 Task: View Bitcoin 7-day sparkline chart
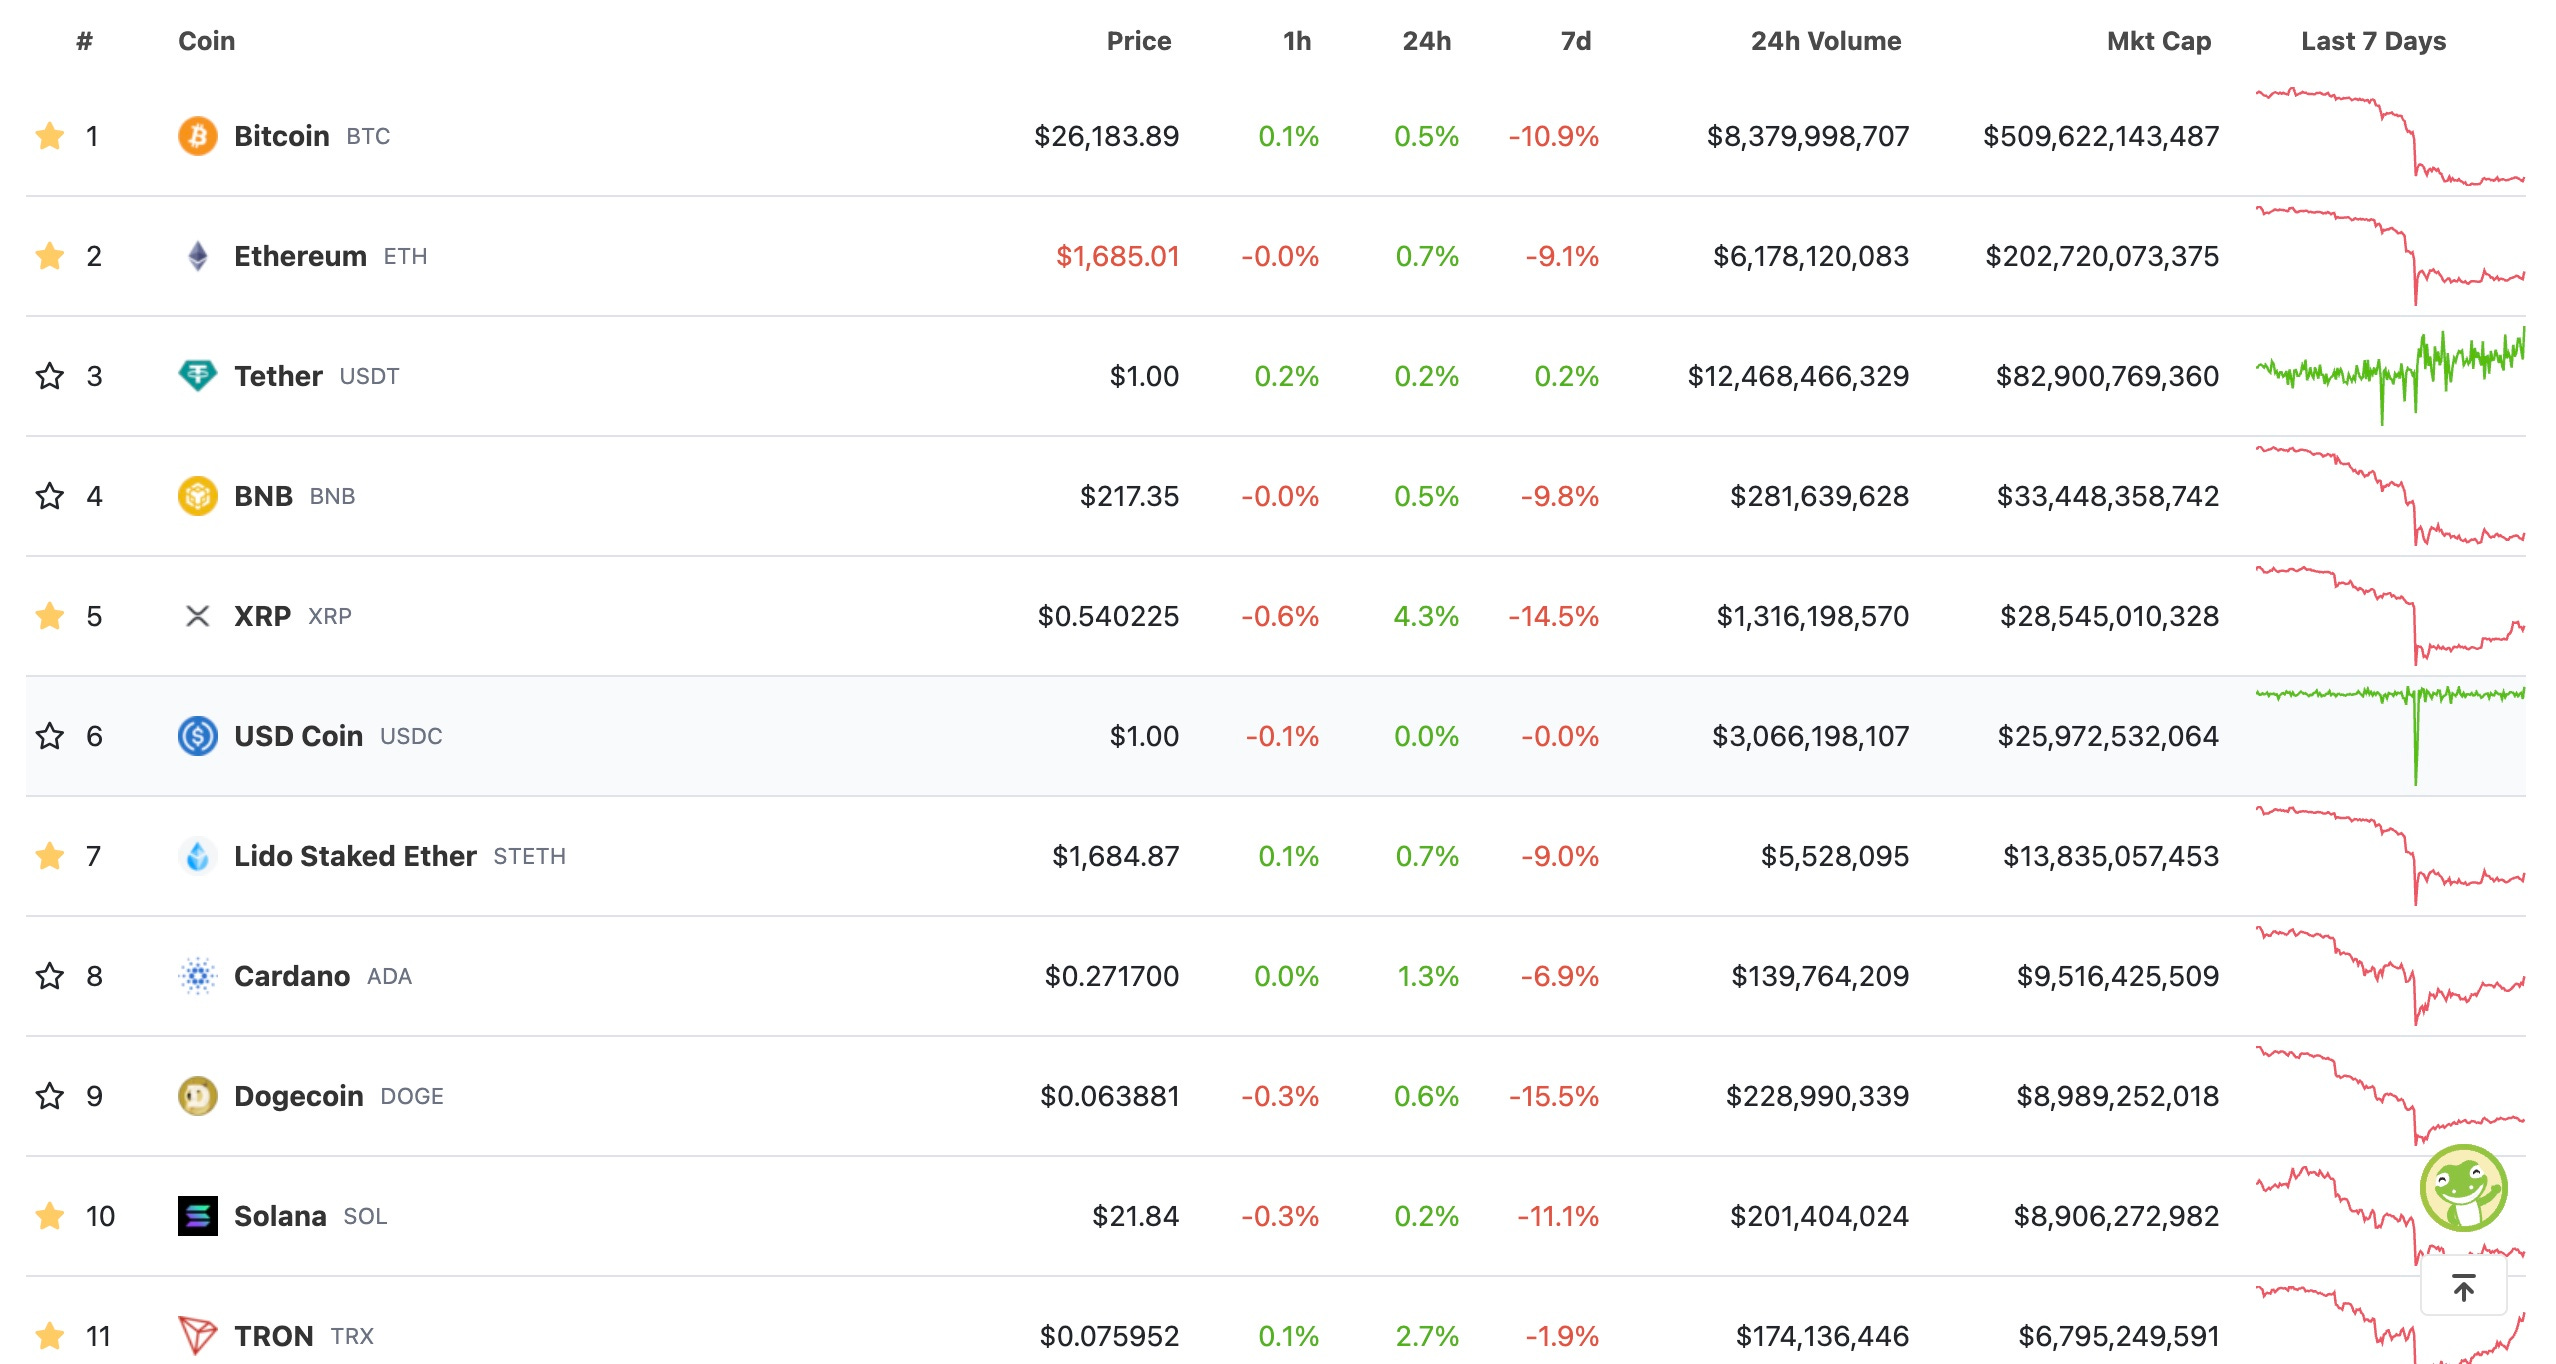[x=2390, y=136]
